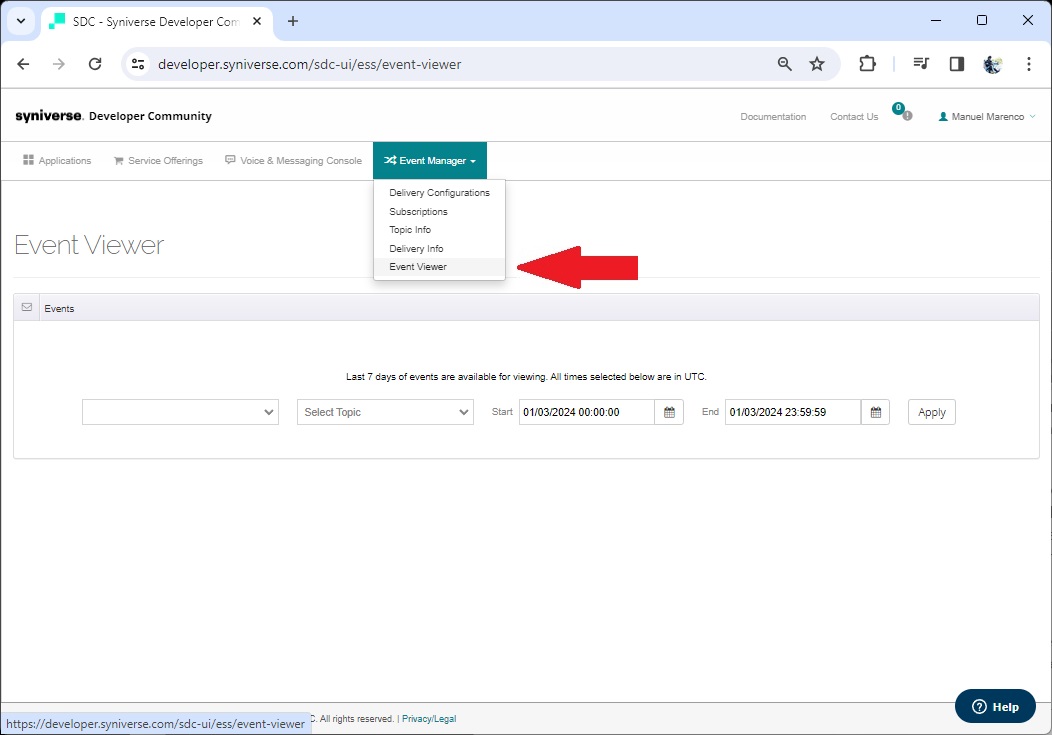Expand the Select Topic dropdown

click(385, 412)
